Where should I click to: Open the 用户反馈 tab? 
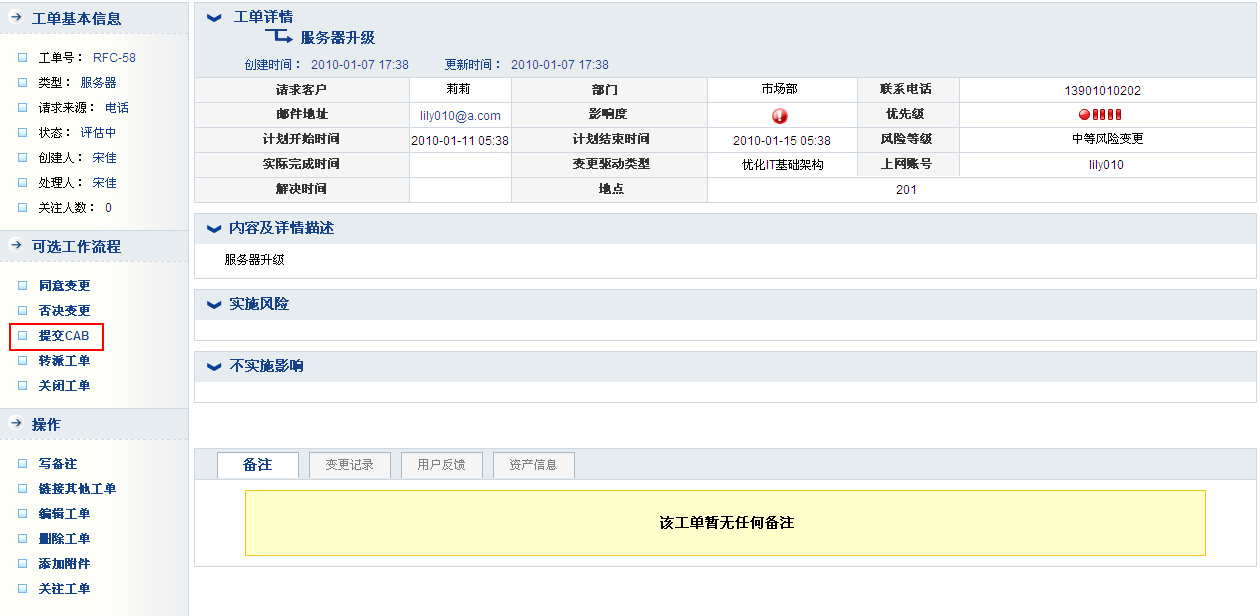[x=441, y=465]
